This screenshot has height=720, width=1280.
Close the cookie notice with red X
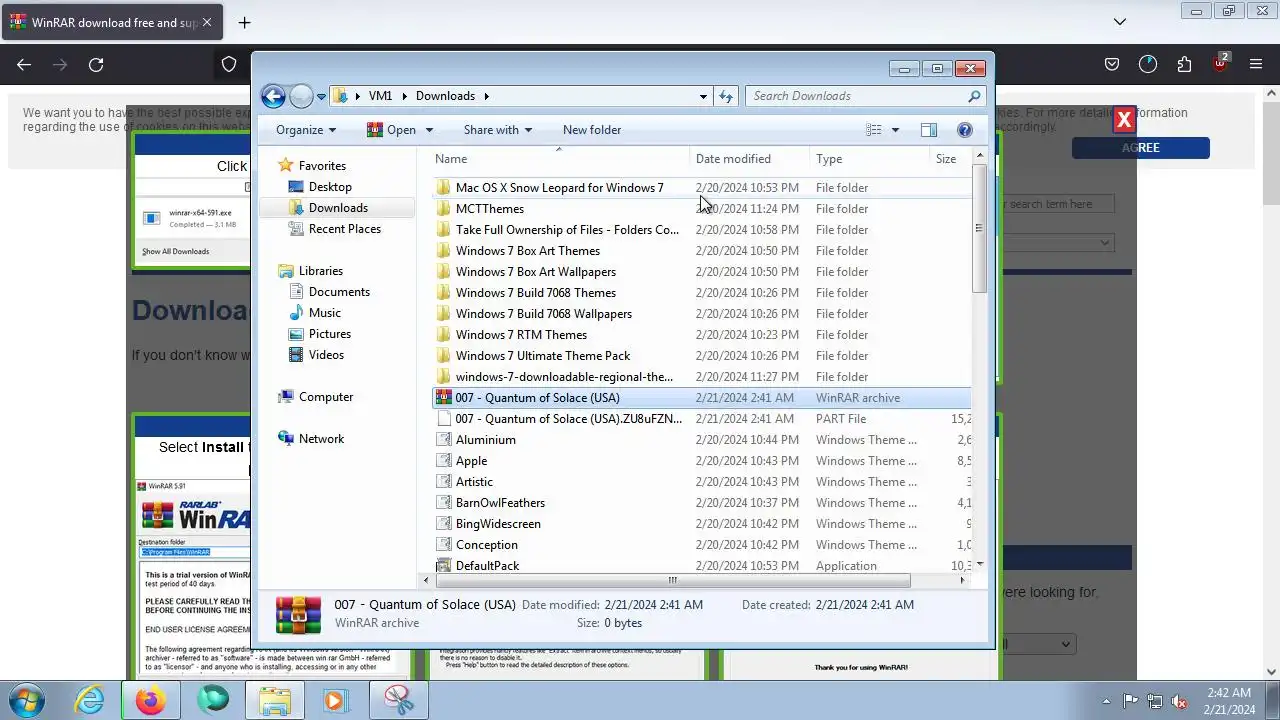tap(1124, 120)
